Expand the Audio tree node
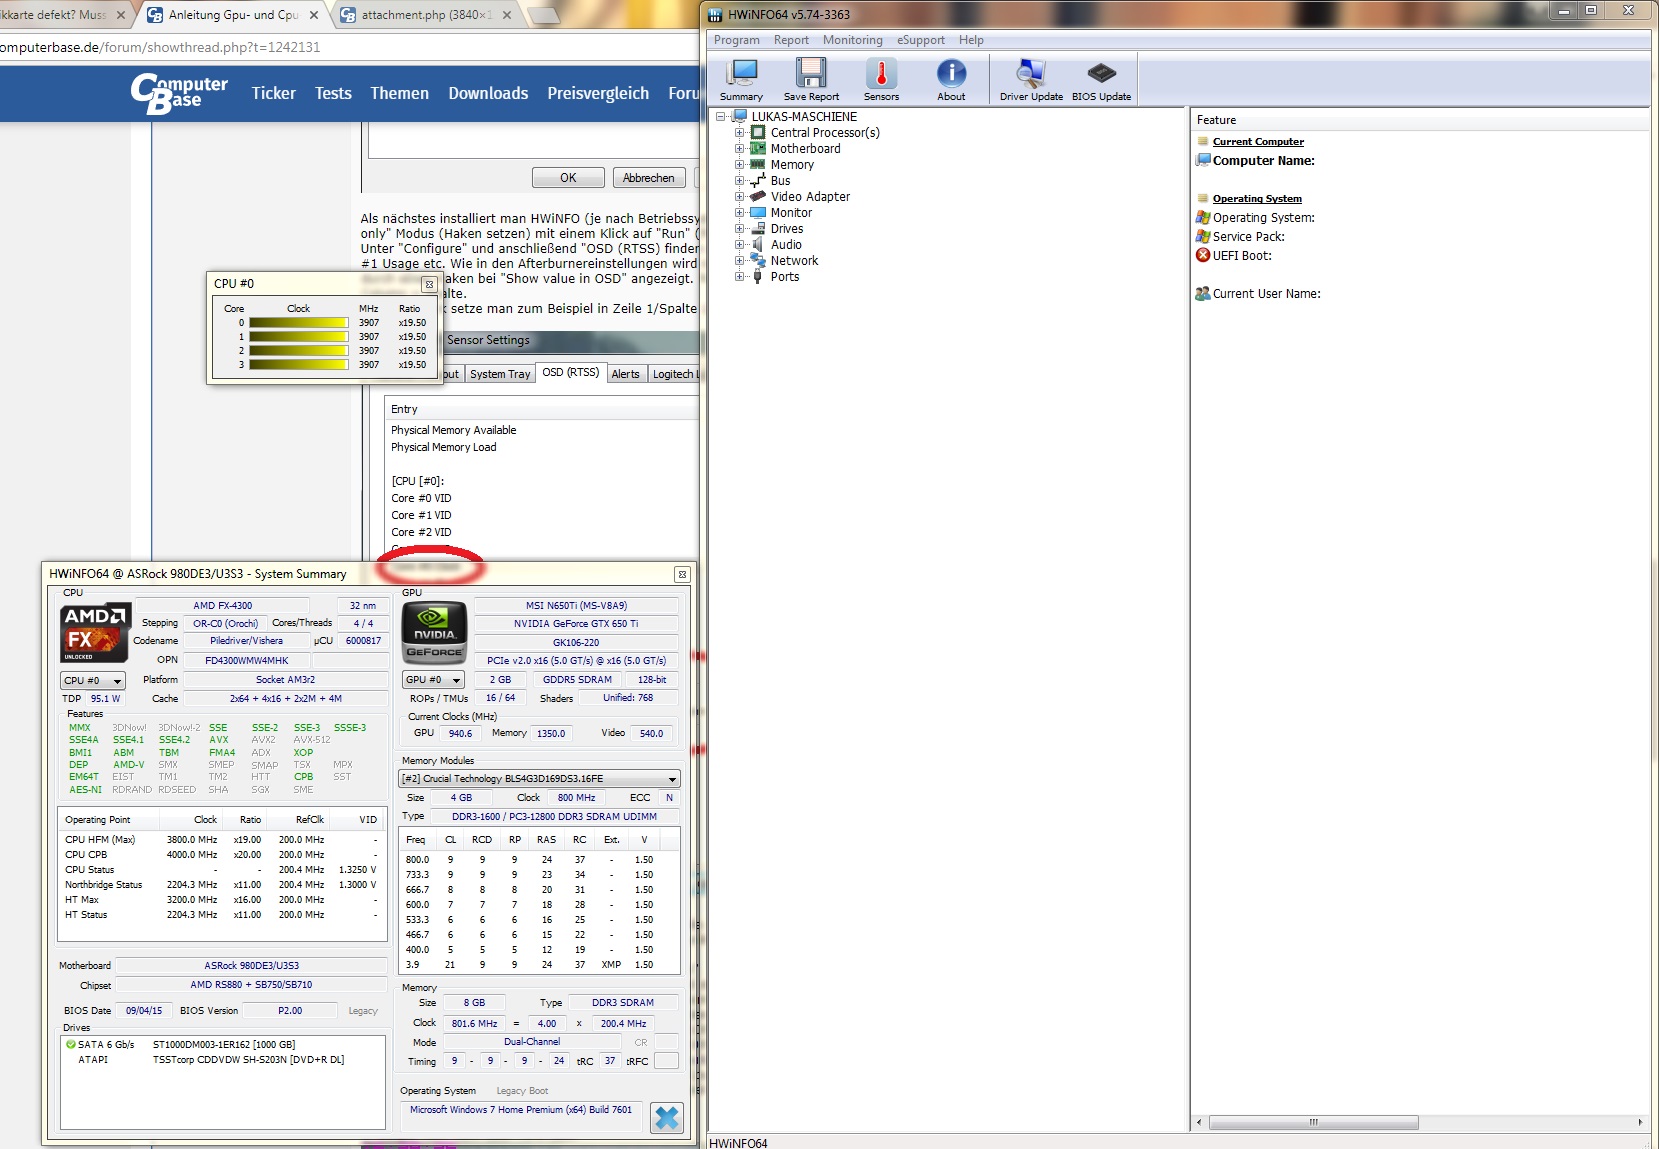The height and width of the screenshot is (1149, 1659). (739, 244)
